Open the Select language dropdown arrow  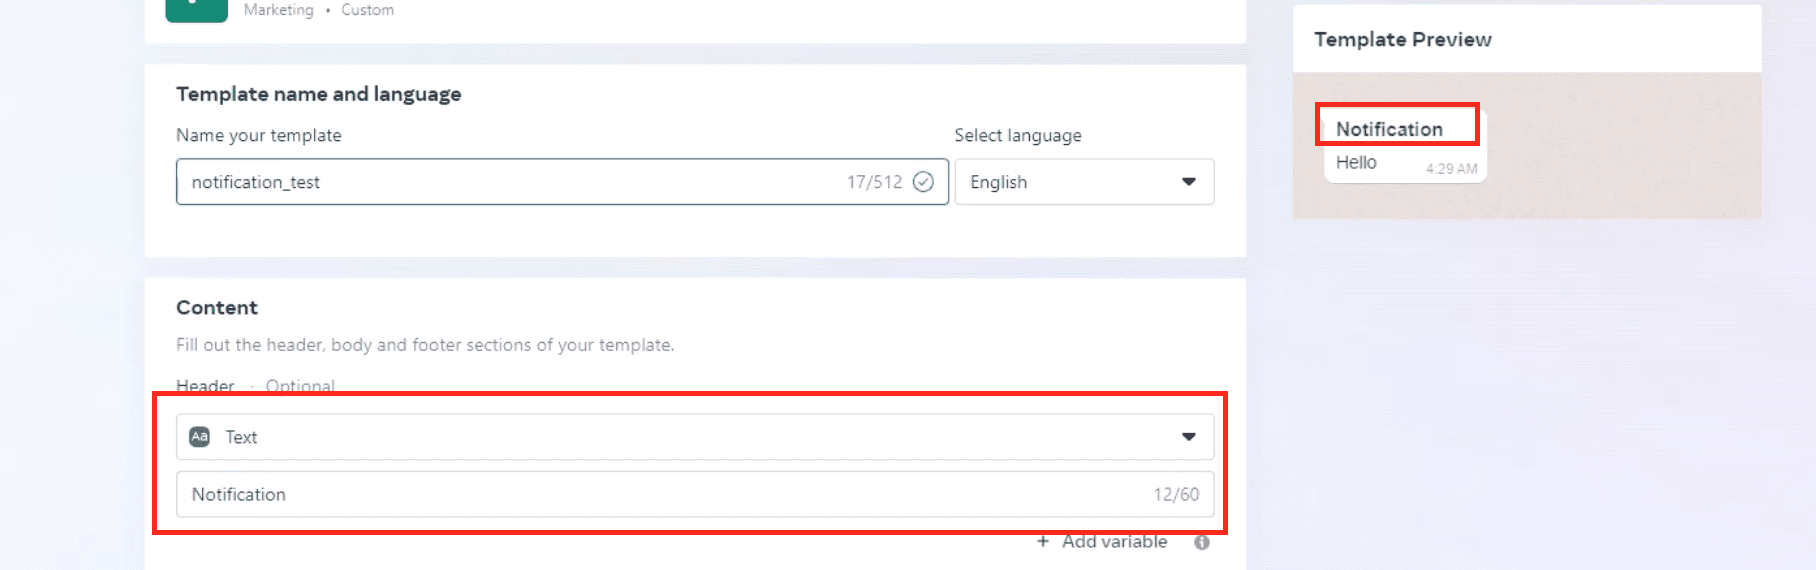coord(1189,182)
